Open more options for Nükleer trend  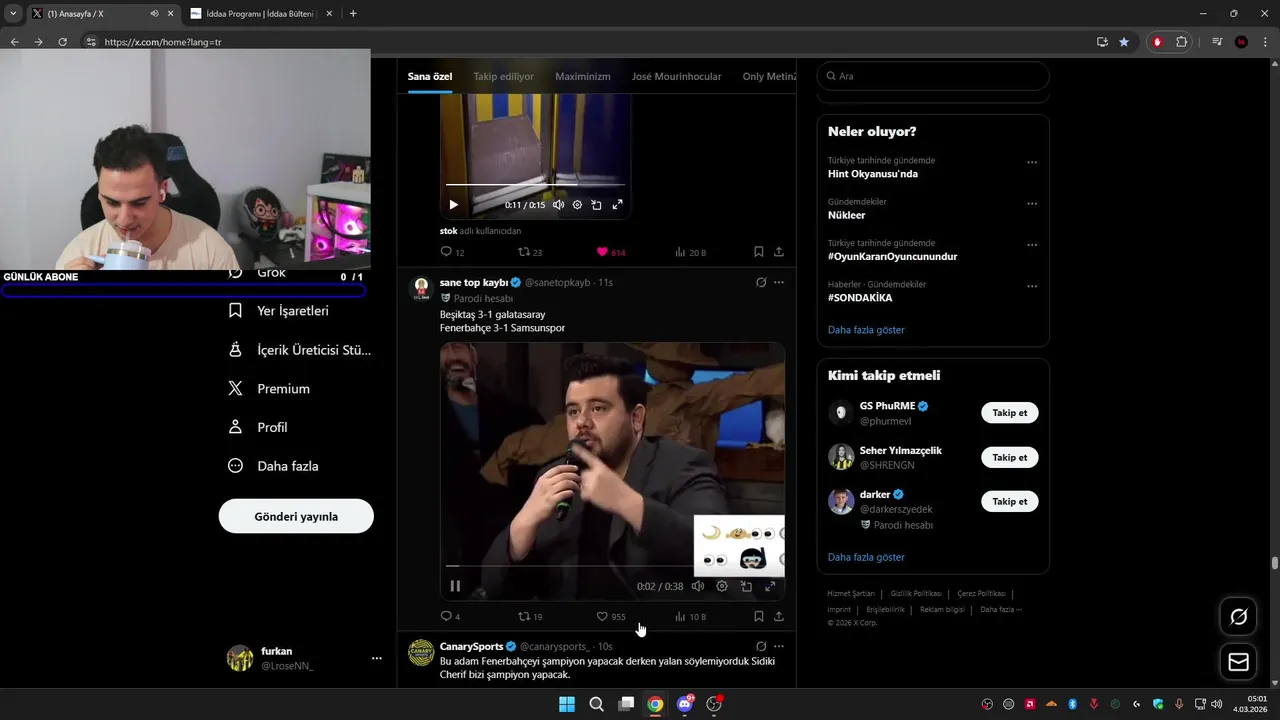[x=1032, y=203]
